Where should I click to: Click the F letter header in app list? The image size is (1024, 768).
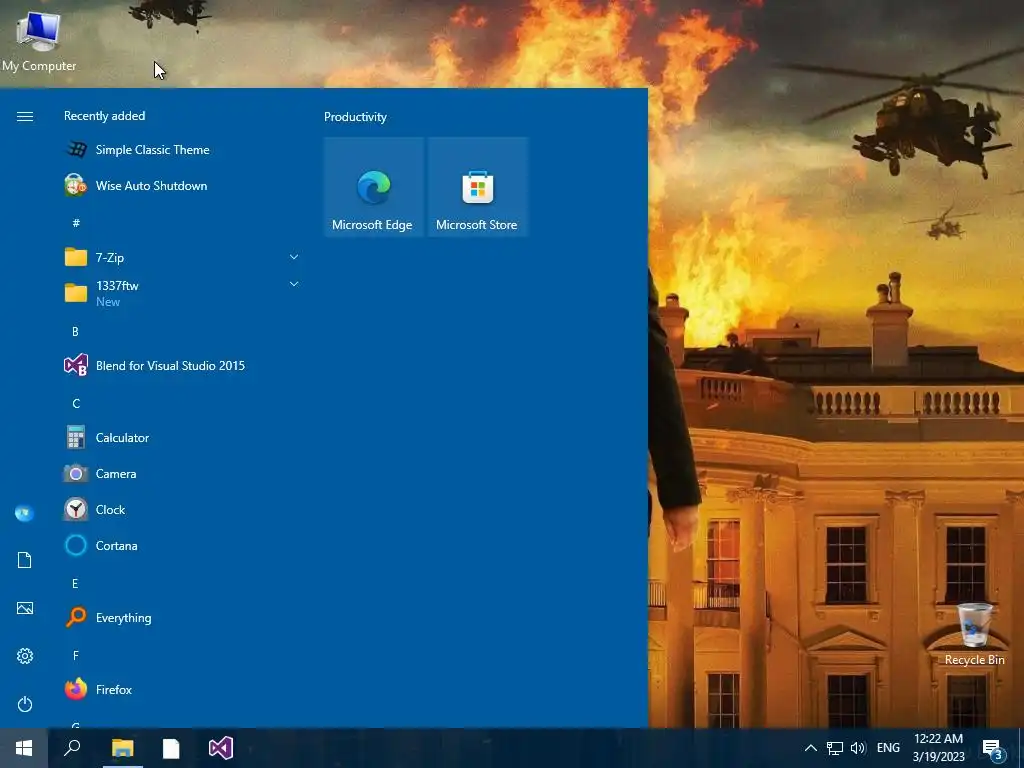(75, 655)
